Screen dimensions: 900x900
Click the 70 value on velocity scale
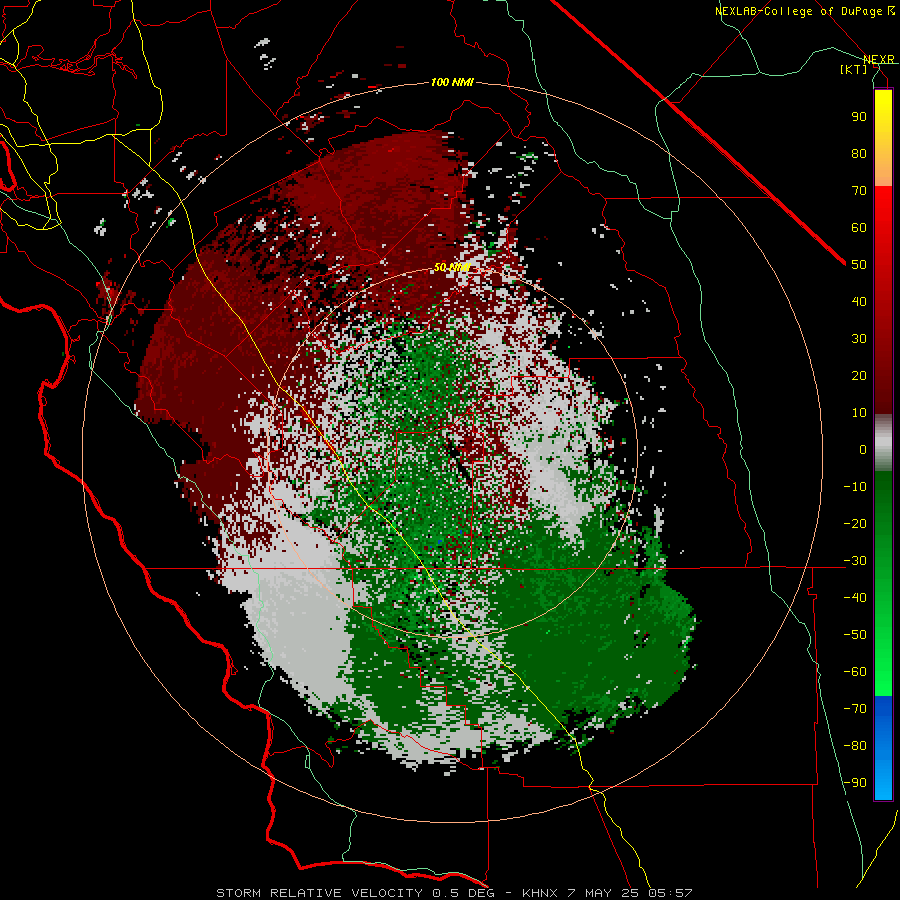tap(859, 191)
